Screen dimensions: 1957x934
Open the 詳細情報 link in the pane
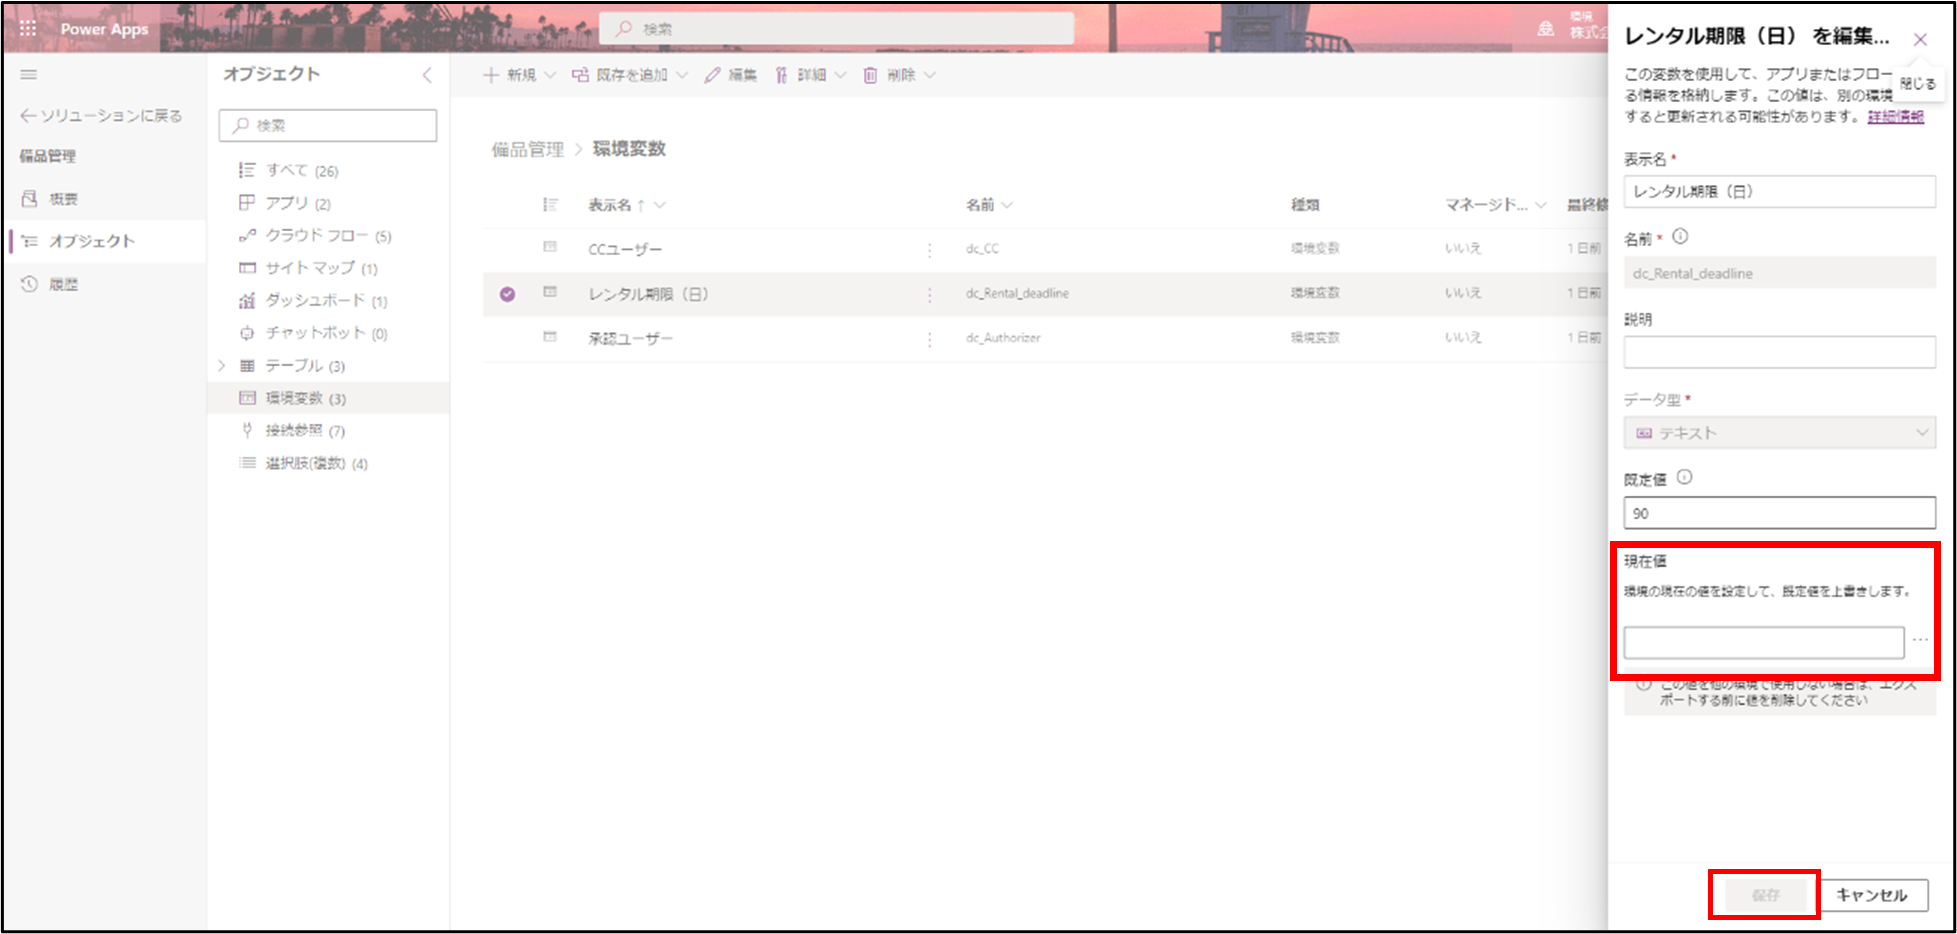pos(1895,116)
